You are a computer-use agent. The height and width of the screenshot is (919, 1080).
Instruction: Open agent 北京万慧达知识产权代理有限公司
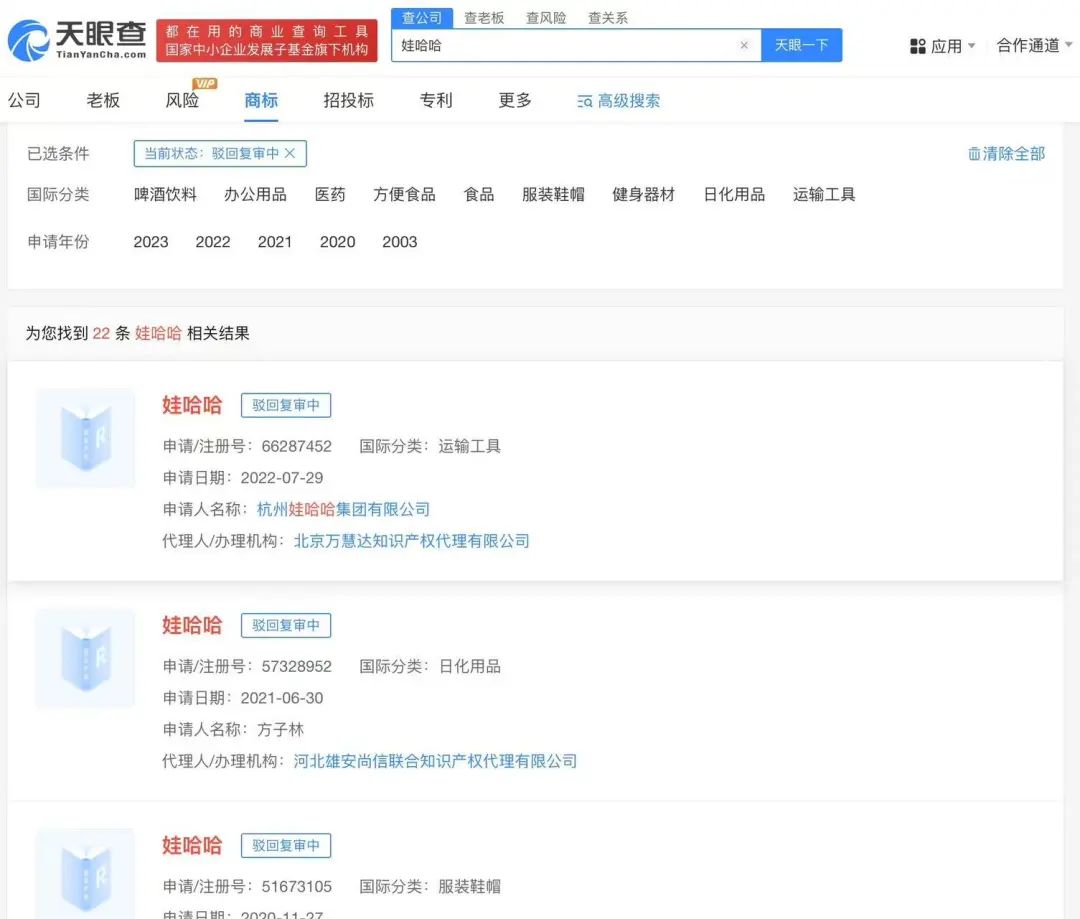pyautogui.click(x=411, y=541)
